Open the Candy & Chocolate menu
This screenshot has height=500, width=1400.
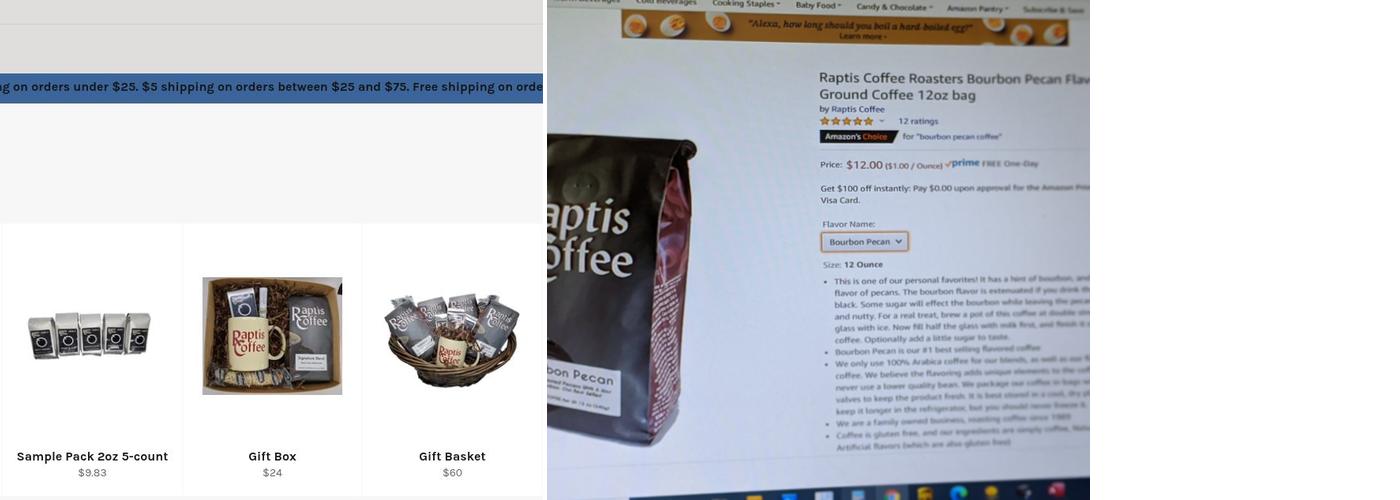pos(895,7)
